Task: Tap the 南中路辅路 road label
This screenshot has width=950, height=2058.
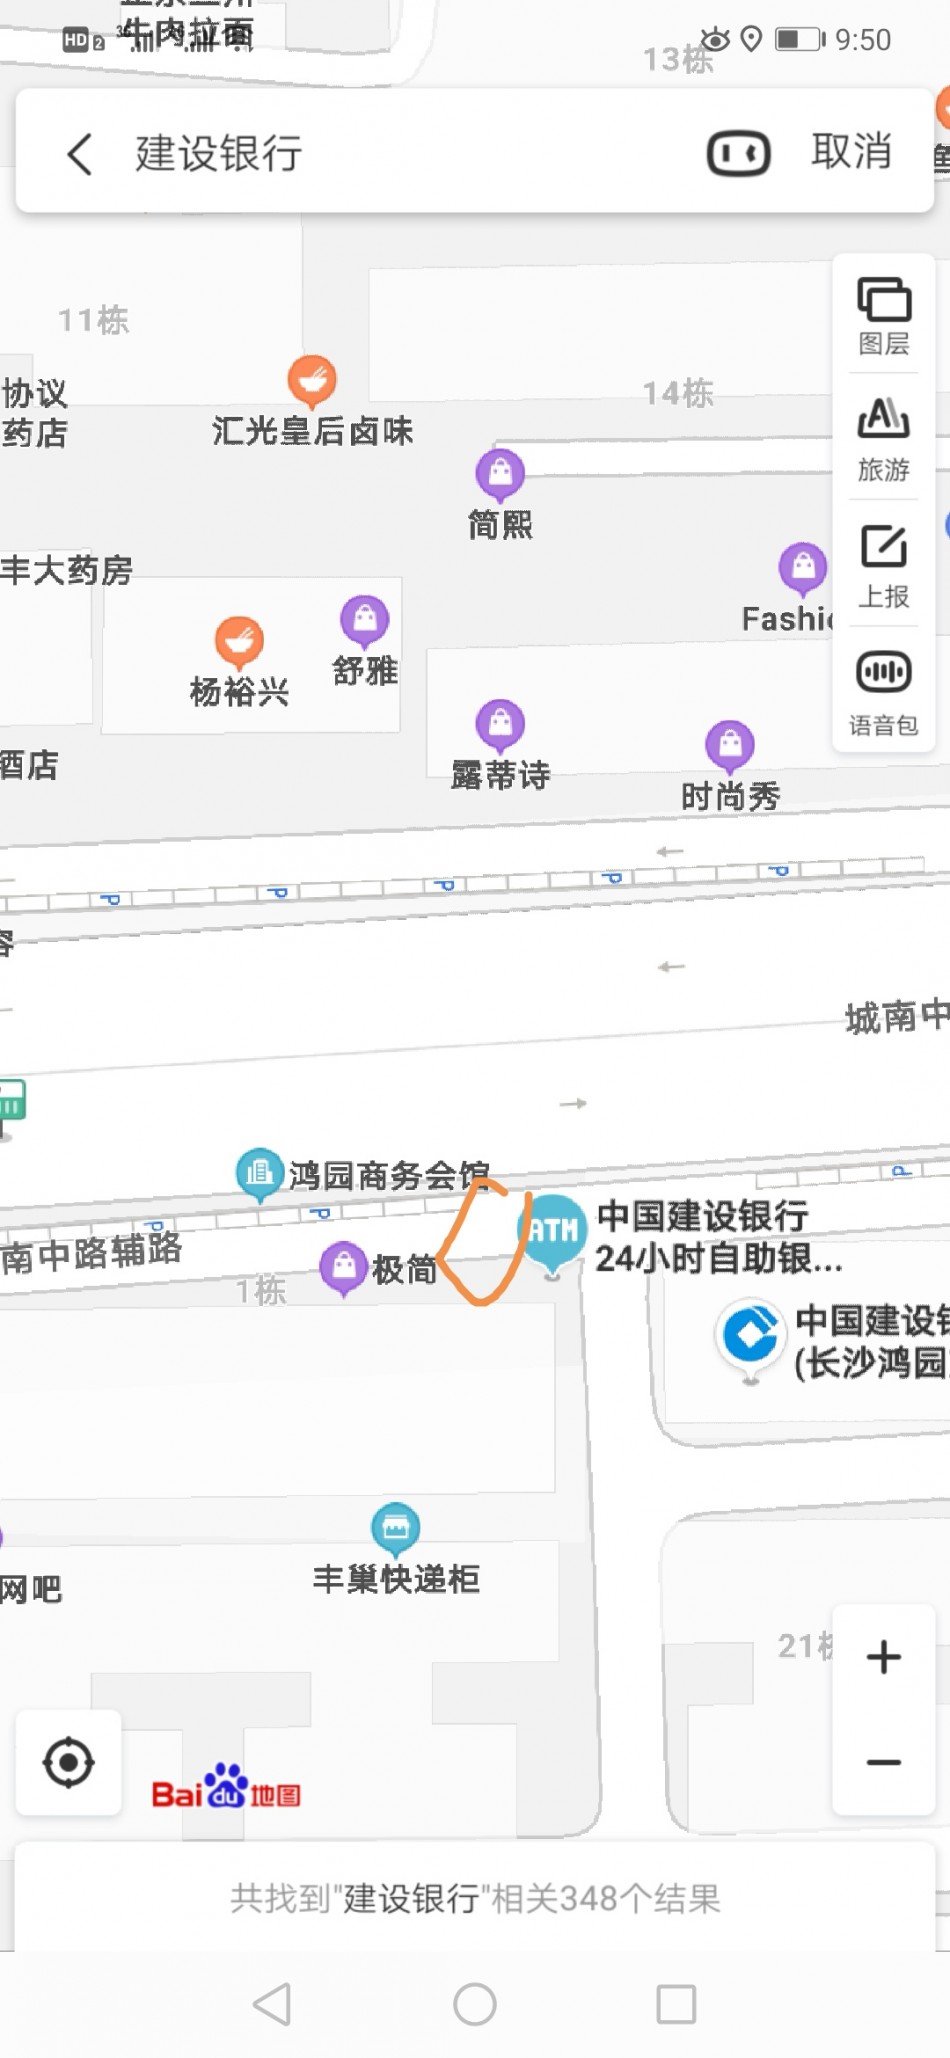Action: coord(91,1252)
